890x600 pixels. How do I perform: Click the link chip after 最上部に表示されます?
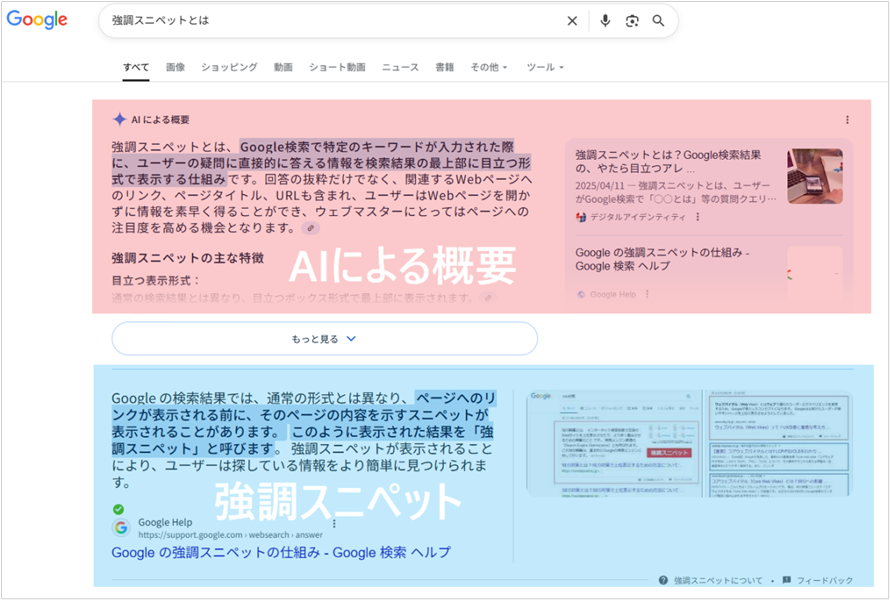488,297
